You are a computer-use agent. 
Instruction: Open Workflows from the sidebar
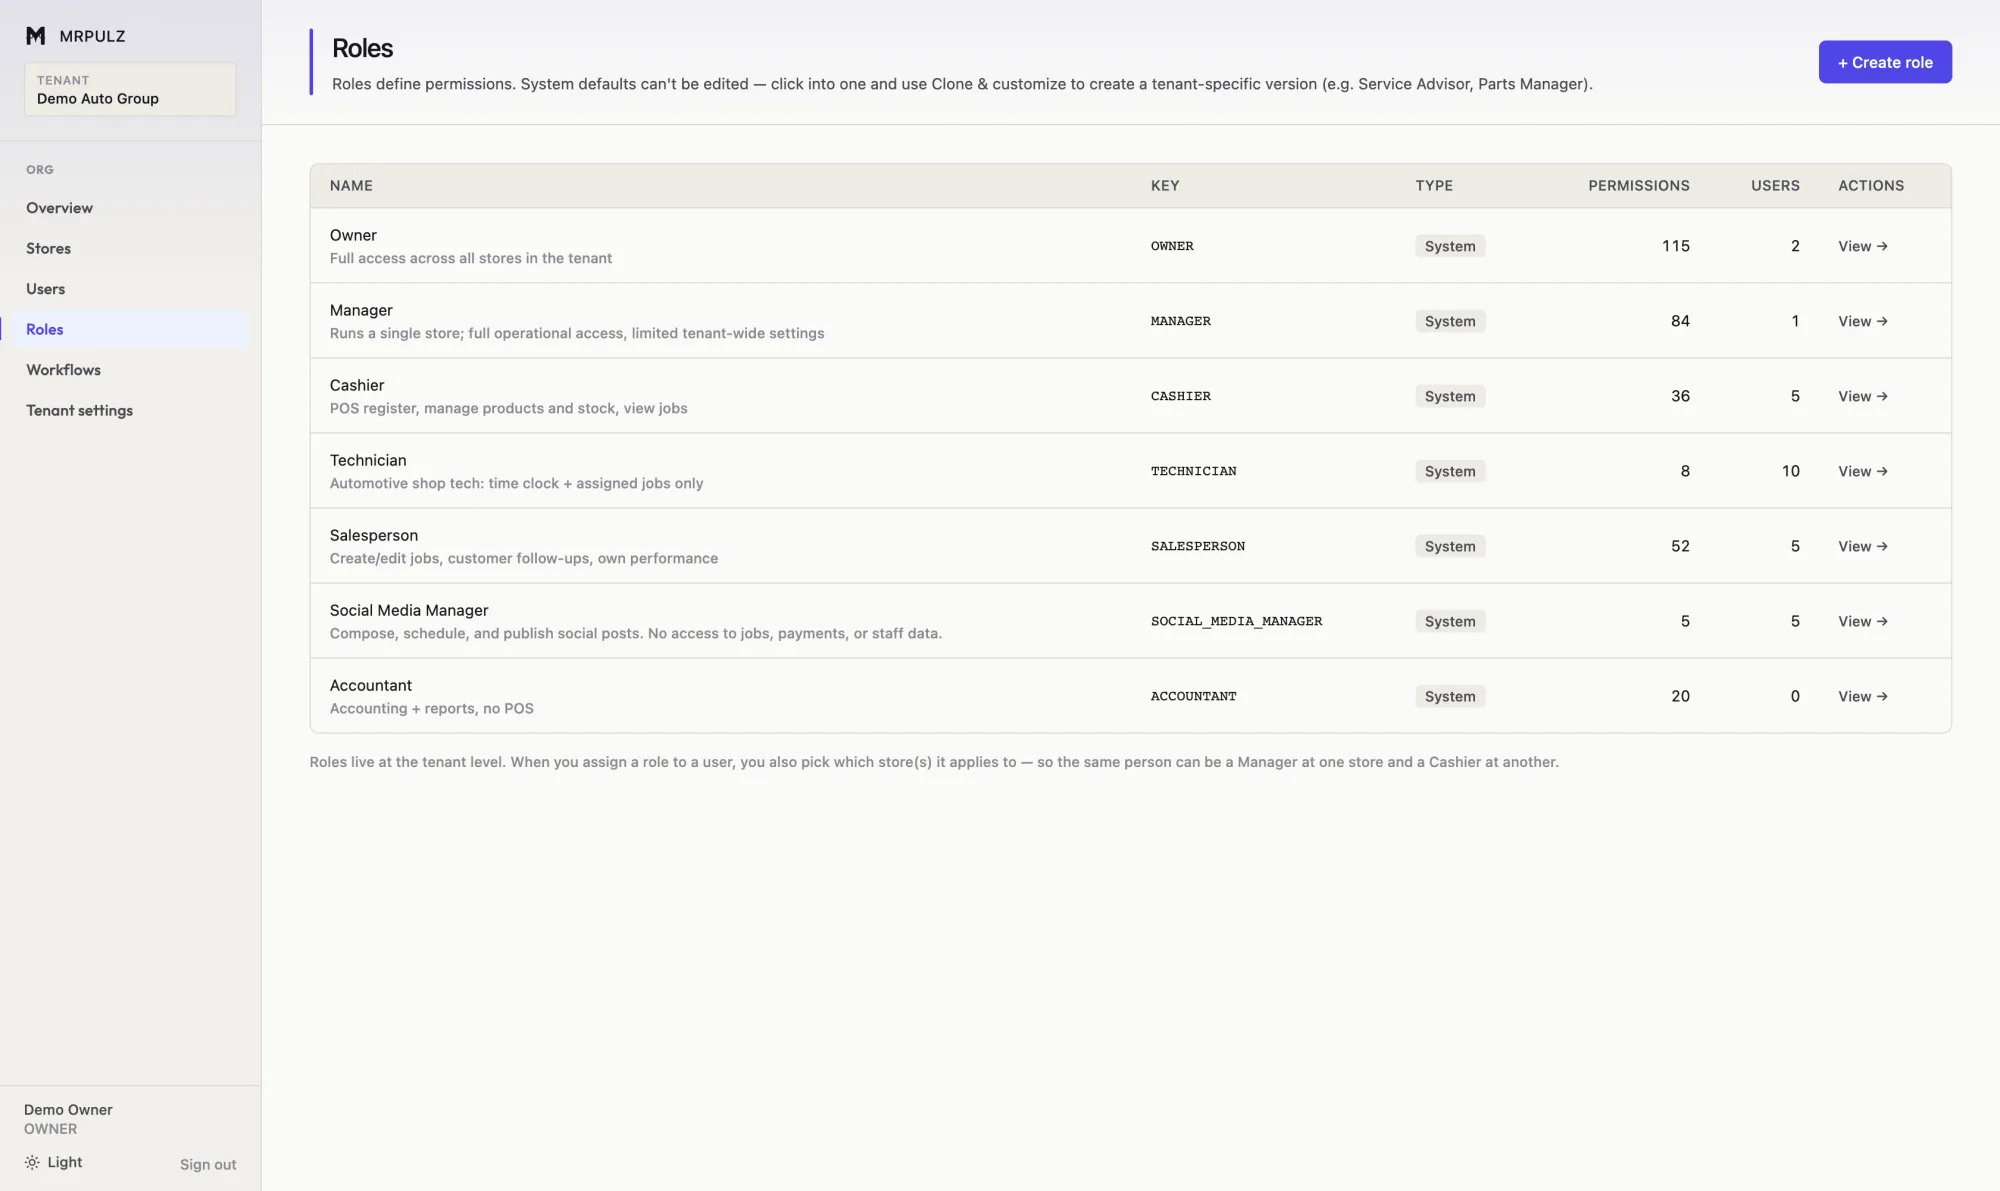[63, 370]
